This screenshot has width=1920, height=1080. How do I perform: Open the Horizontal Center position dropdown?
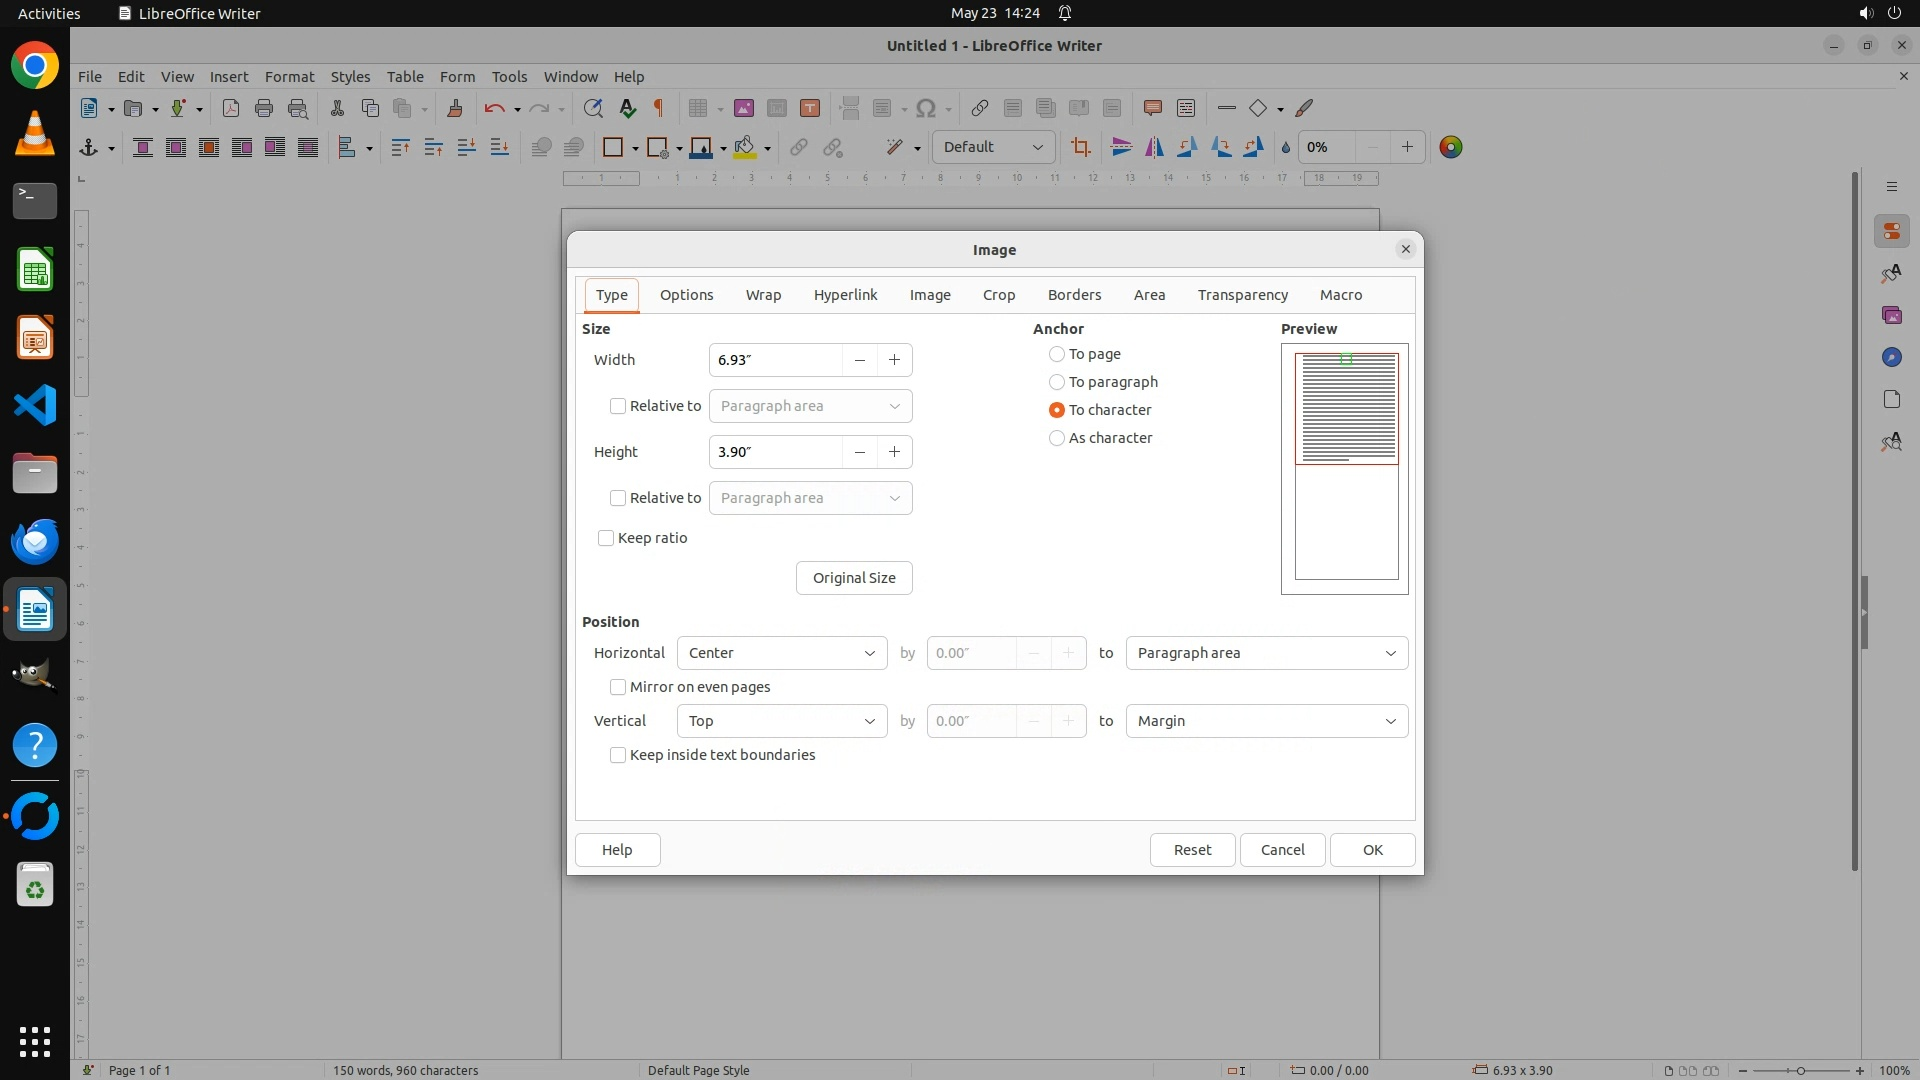781,653
